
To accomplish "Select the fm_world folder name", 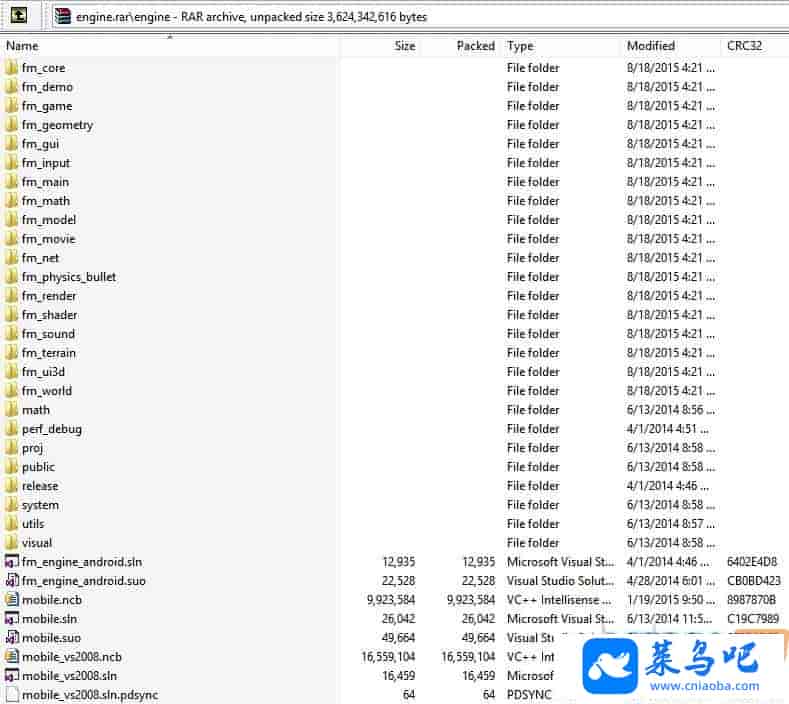I will (47, 391).
